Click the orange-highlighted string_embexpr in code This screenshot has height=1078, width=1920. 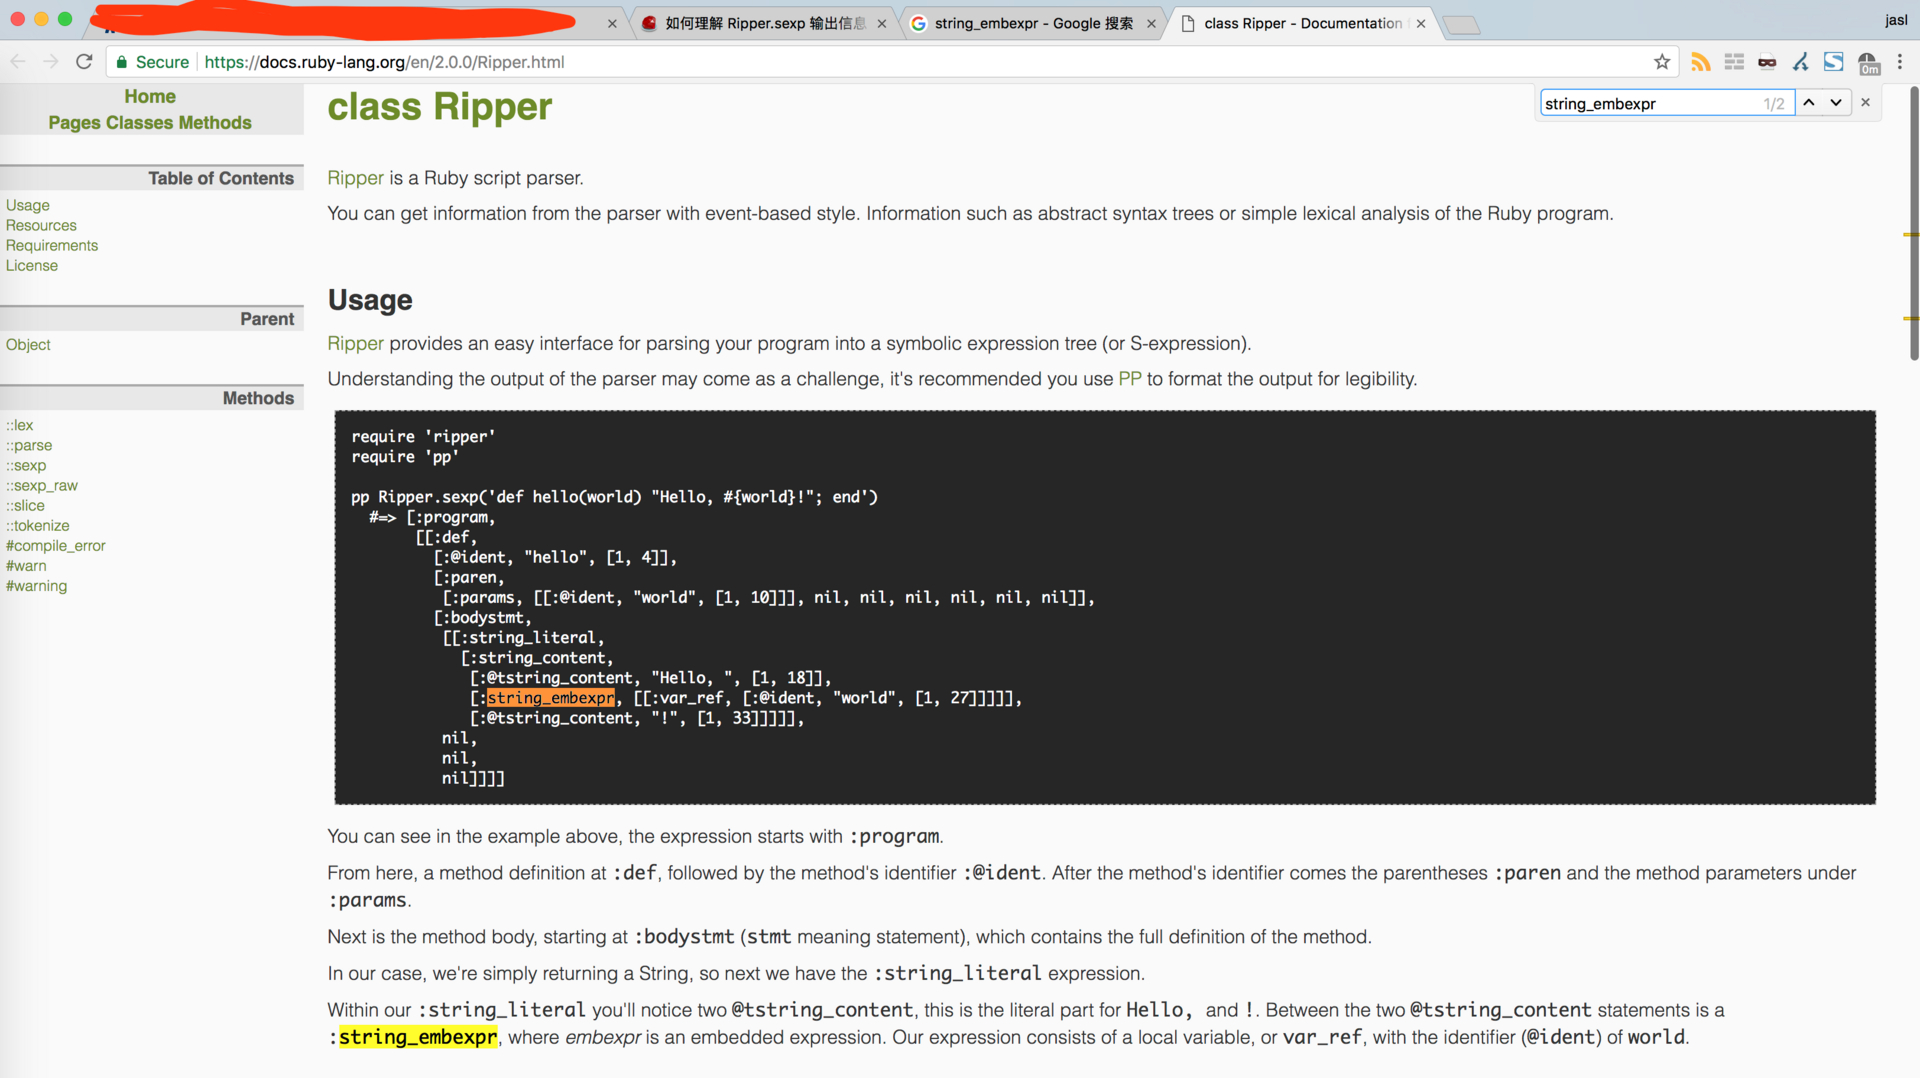(x=551, y=698)
